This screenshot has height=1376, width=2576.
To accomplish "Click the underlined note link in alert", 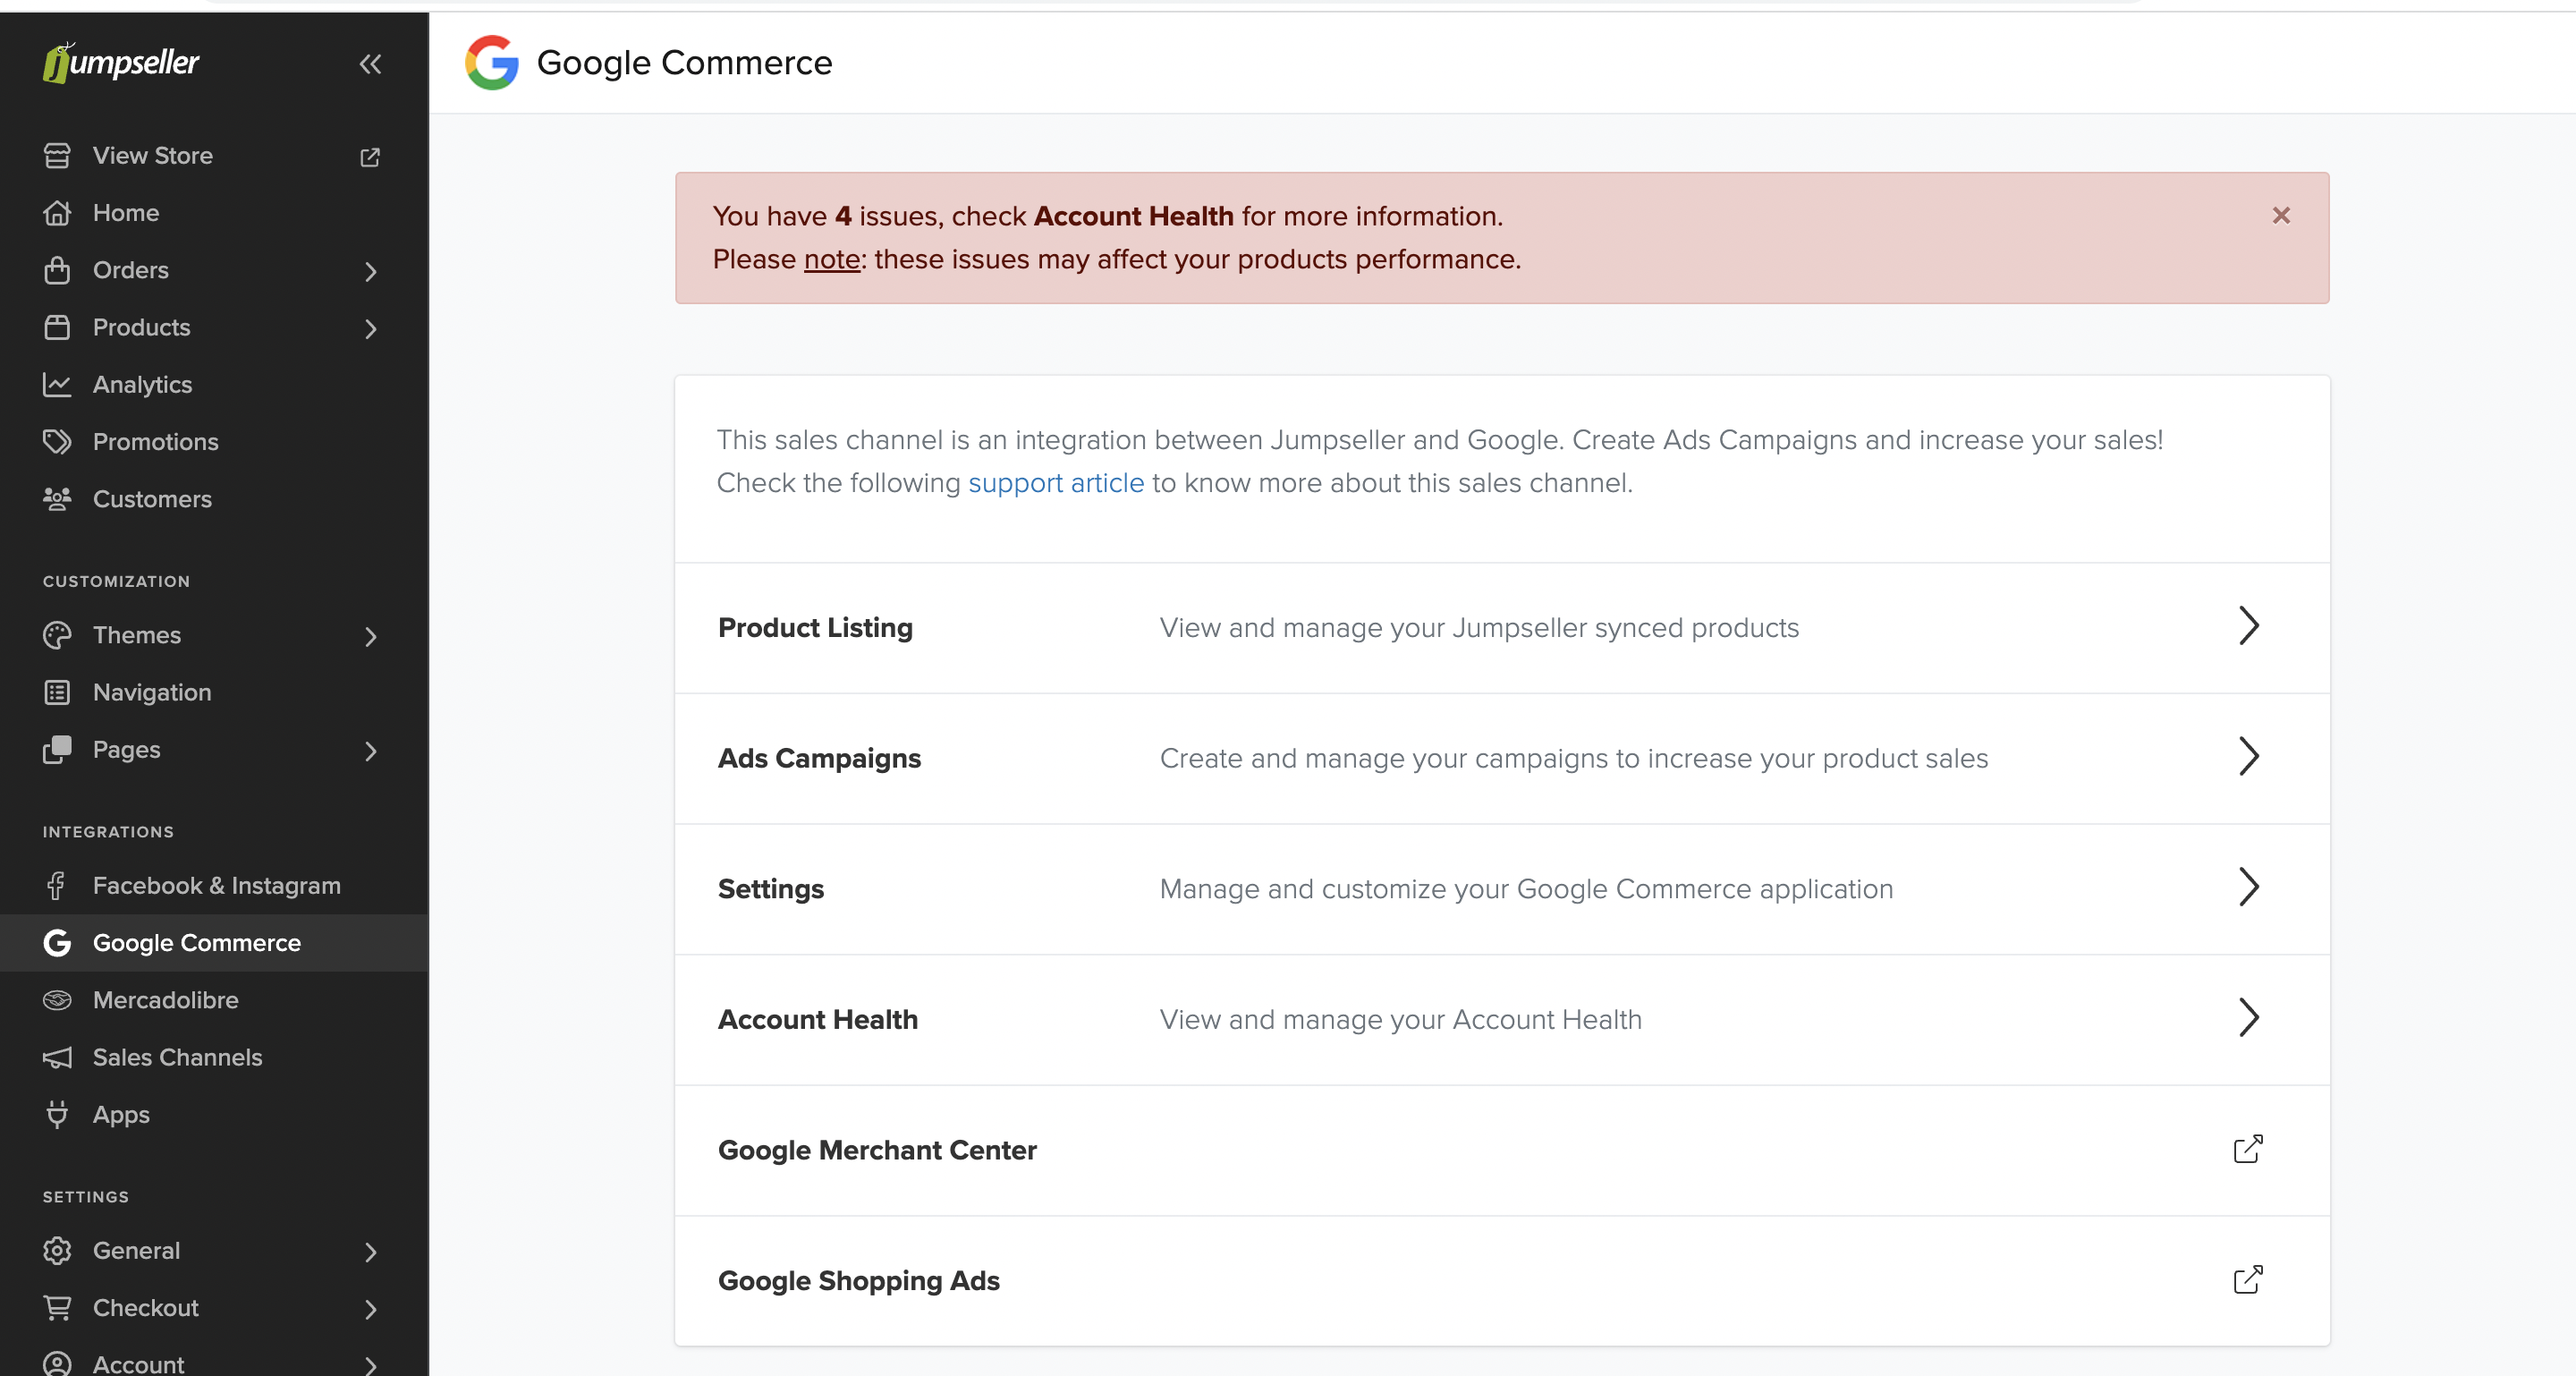I will (x=831, y=260).
